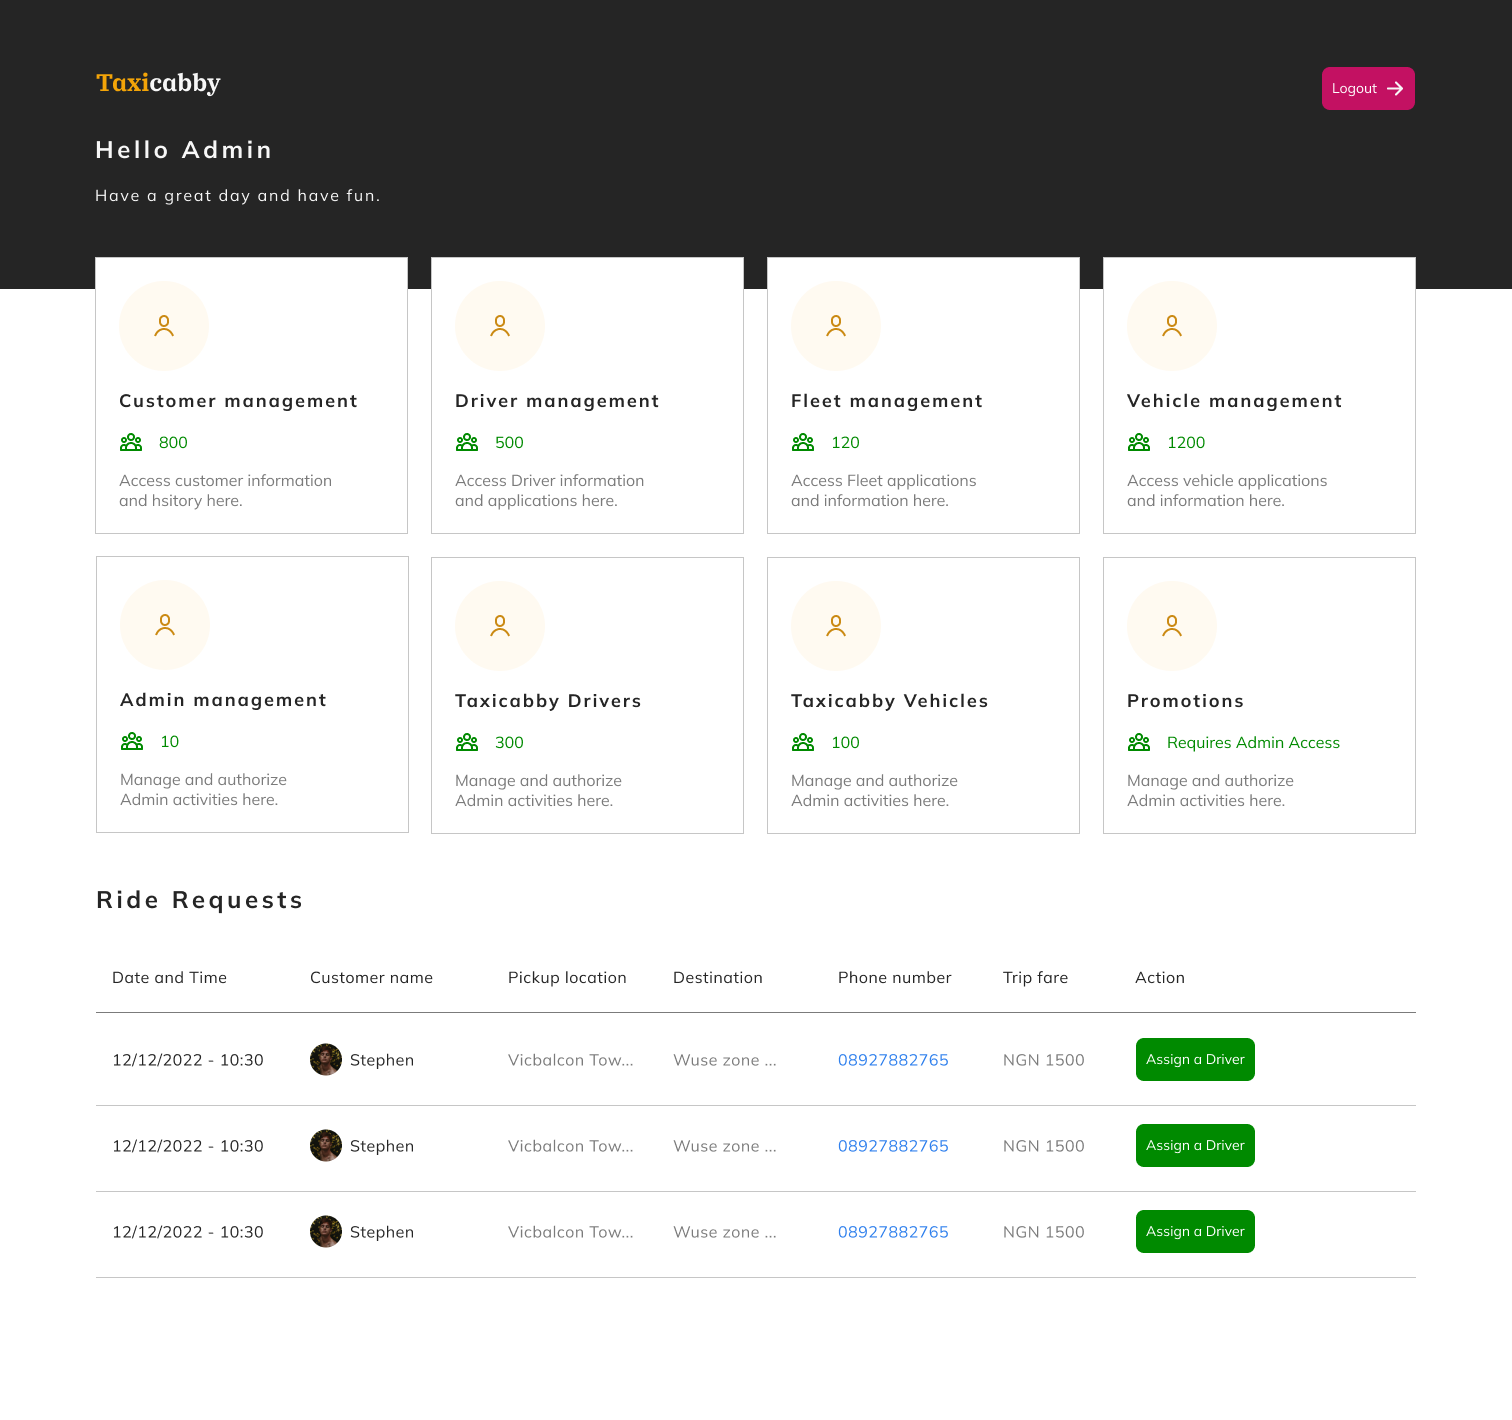1512x1420 pixels.
Task: Select the Fleet management avatar icon
Action: pos(836,325)
